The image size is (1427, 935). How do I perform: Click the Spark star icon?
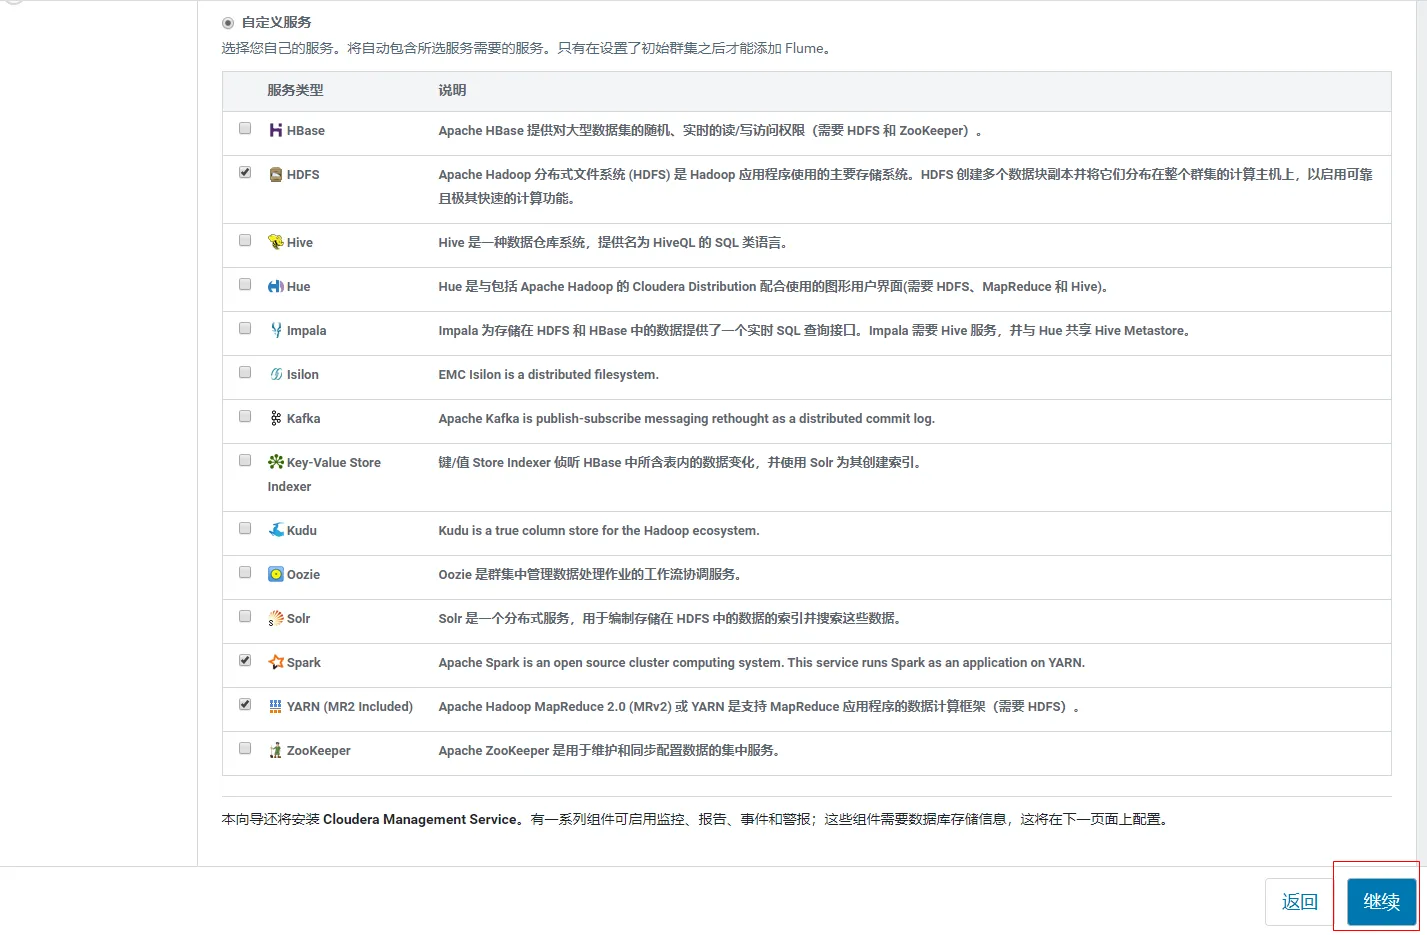[276, 662]
